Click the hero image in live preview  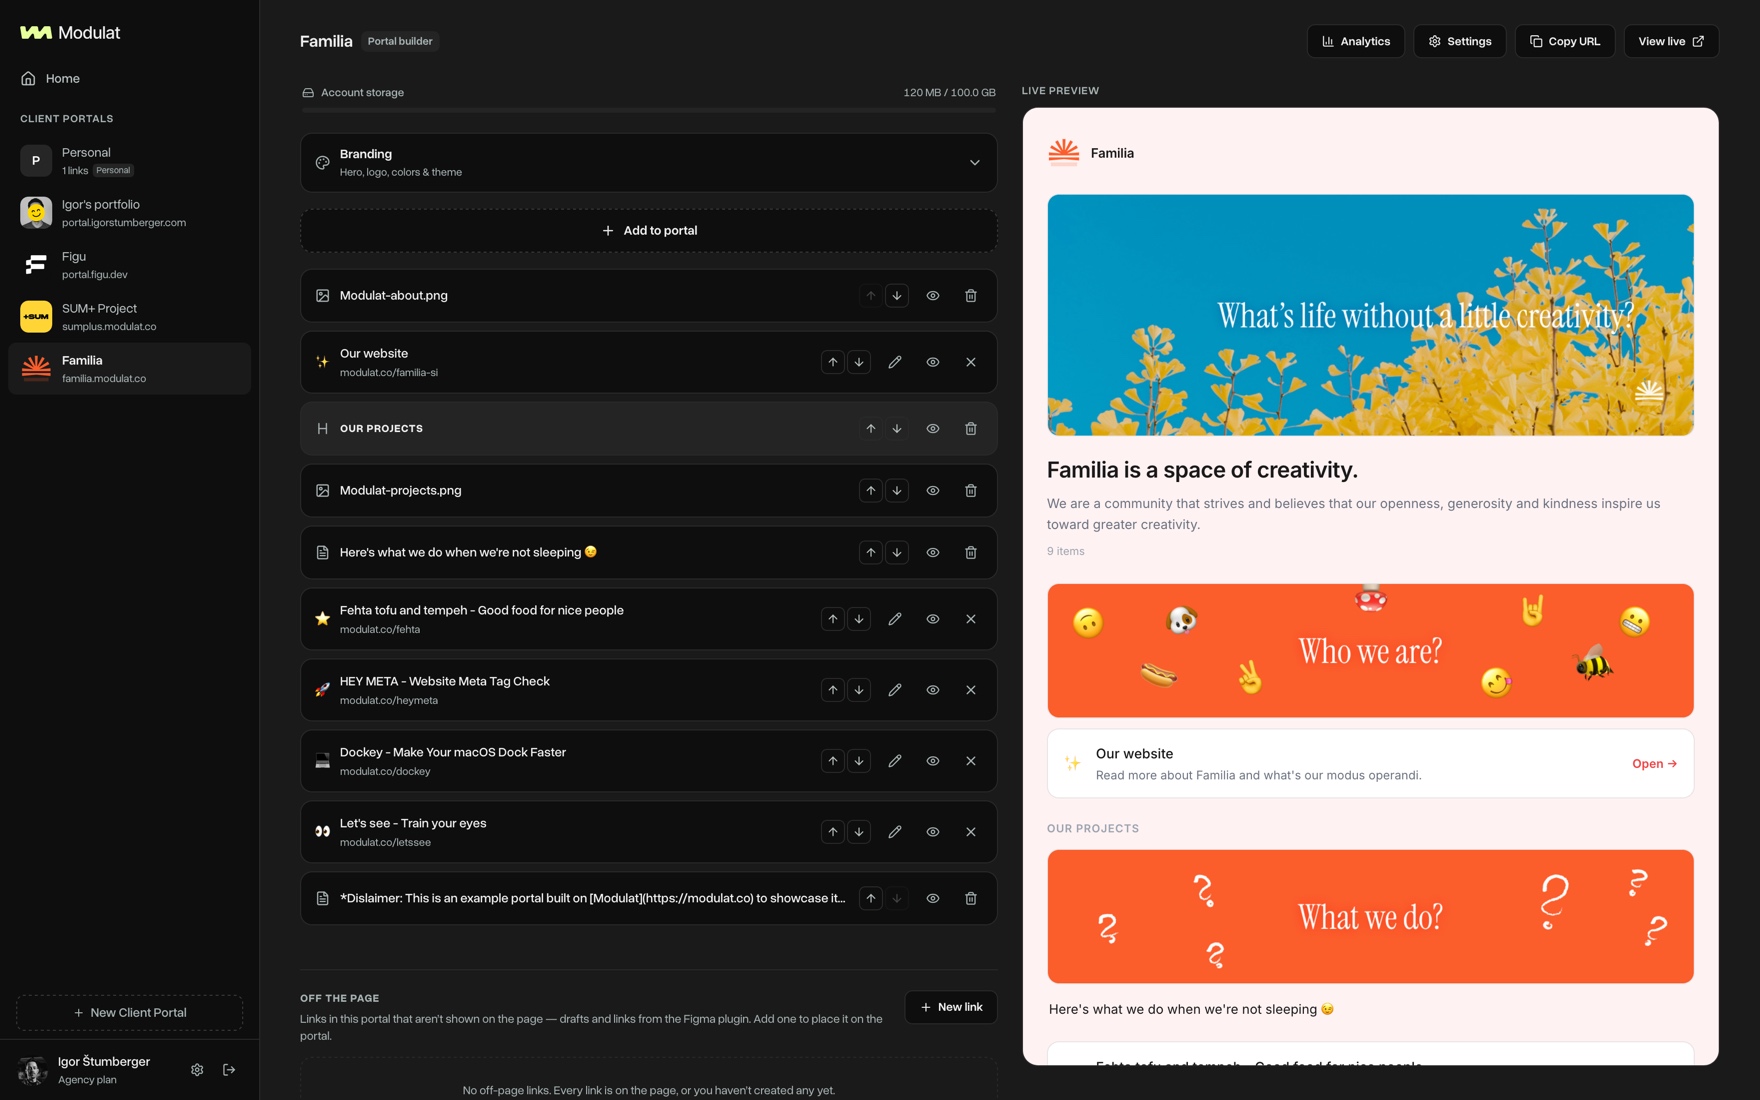1370,315
